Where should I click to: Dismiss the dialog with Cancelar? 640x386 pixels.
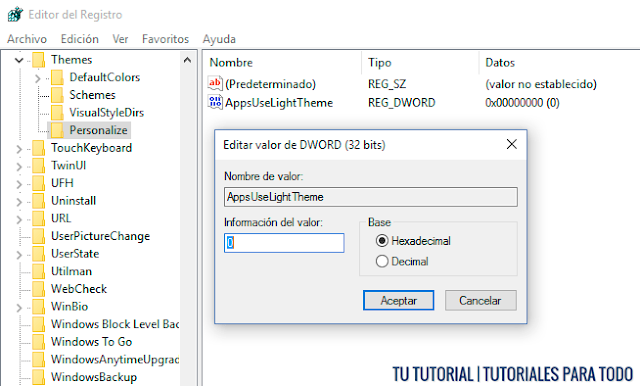(x=480, y=300)
